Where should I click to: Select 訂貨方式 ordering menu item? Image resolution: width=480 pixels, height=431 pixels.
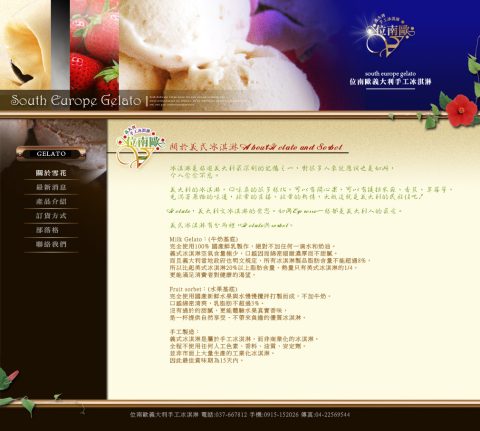click(51, 216)
